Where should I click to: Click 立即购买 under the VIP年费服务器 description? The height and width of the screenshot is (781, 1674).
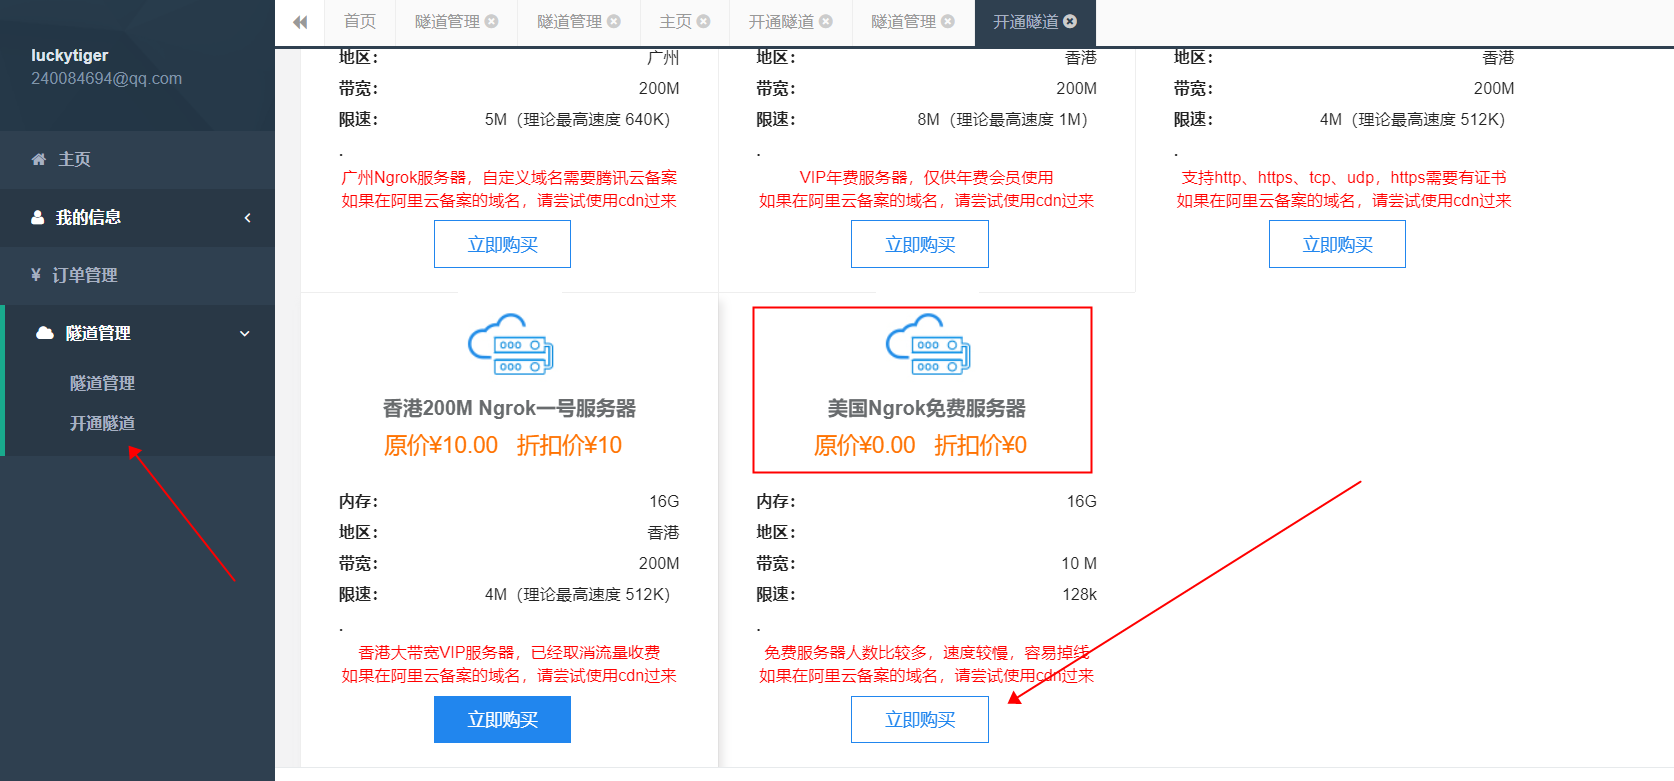tap(919, 245)
